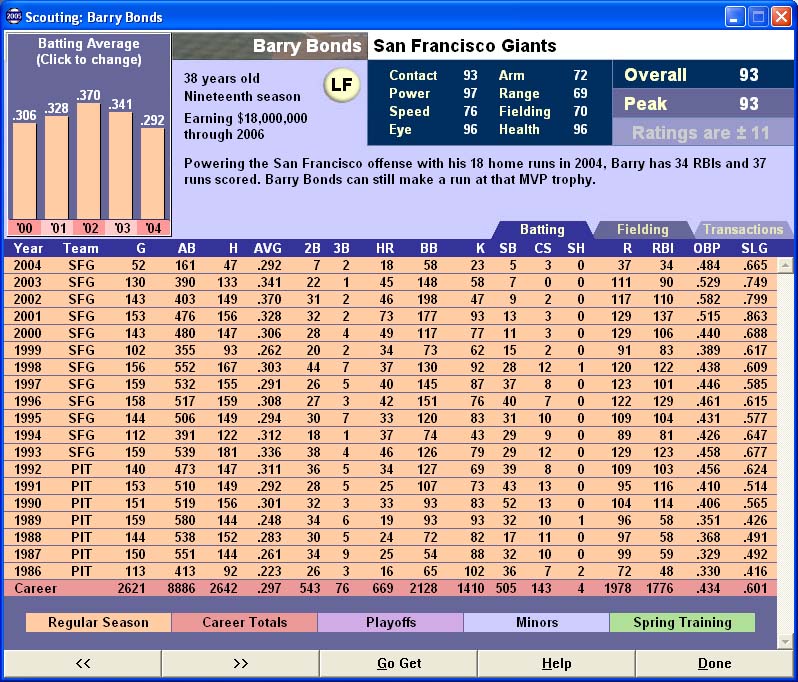Screen dimensions: 798x682
Task: Switch to Playoffs stats view
Action: tap(390, 622)
